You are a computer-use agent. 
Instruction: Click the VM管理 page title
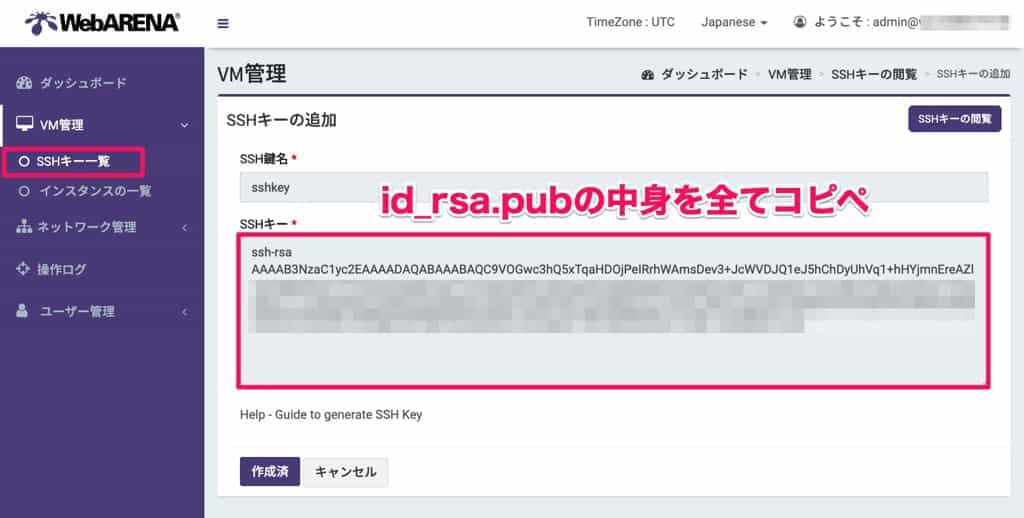click(252, 74)
